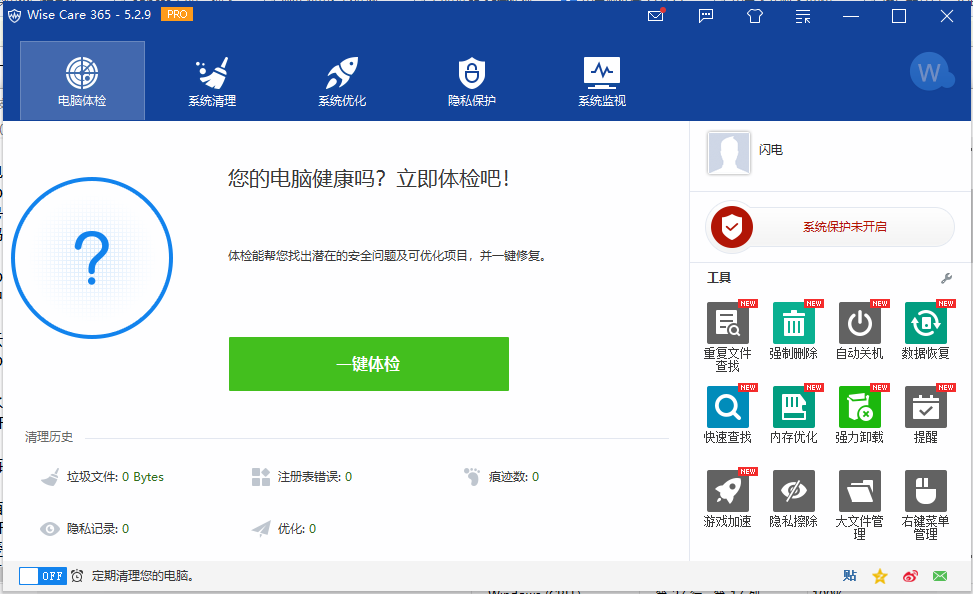Open the 自动关机 auto shutdown tool

coord(859,324)
